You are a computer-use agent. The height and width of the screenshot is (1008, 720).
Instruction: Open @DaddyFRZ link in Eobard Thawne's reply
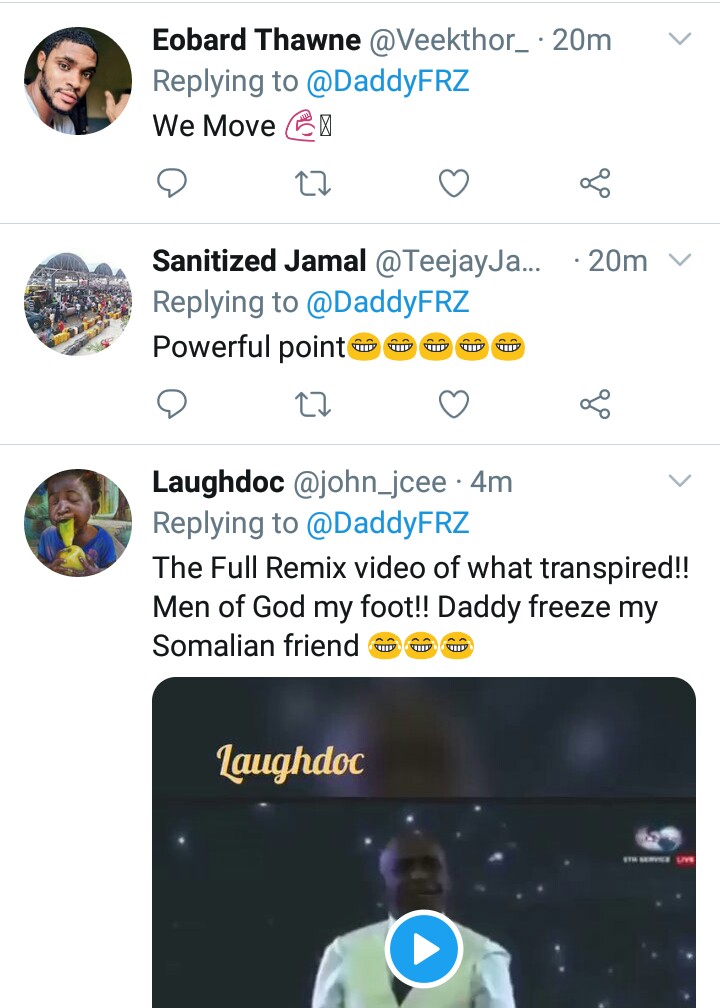click(x=386, y=82)
